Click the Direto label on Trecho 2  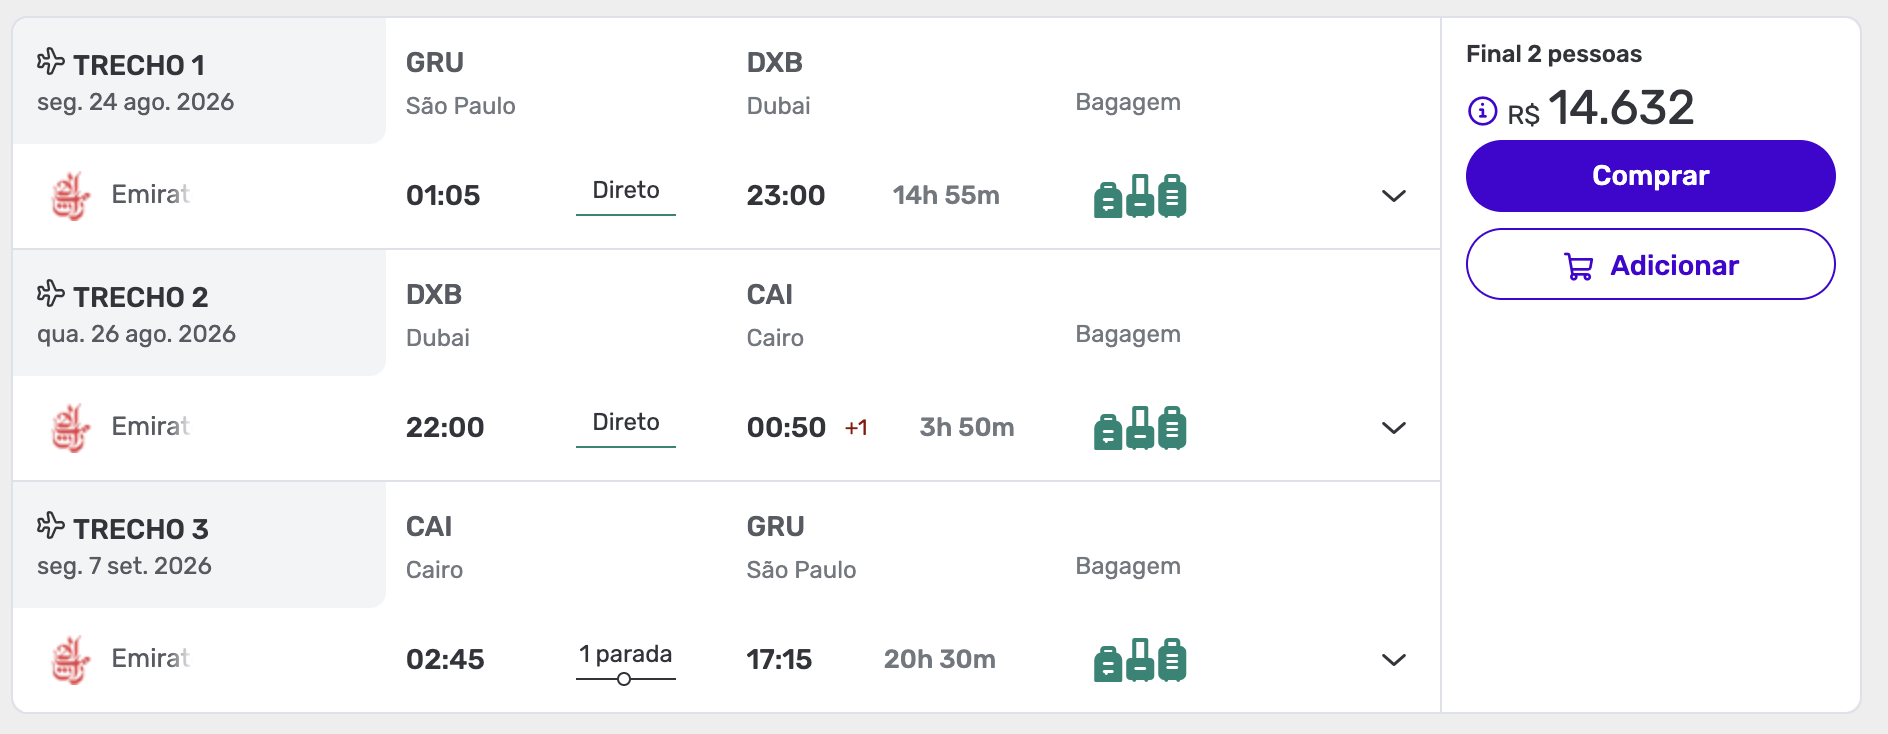pyautogui.click(x=626, y=423)
